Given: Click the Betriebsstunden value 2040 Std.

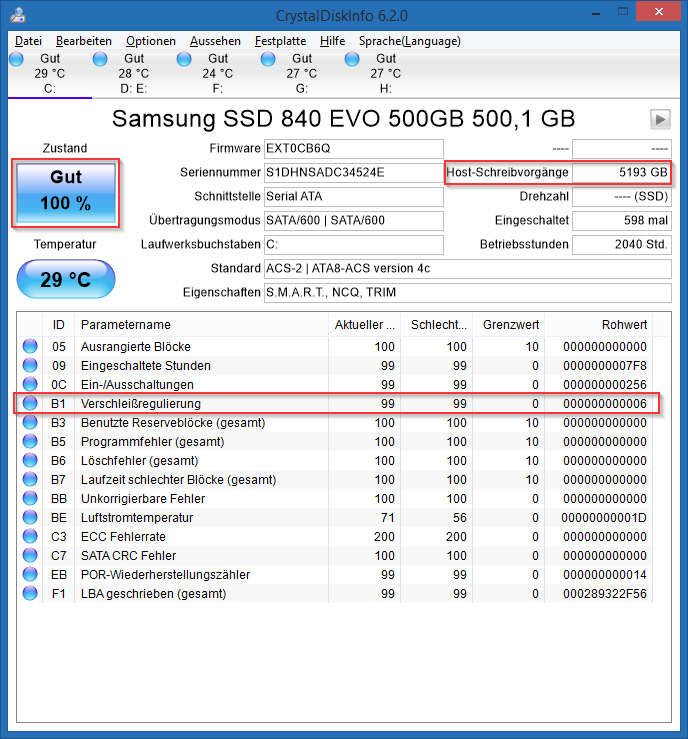Looking at the screenshot, I should tap(622, 245).
